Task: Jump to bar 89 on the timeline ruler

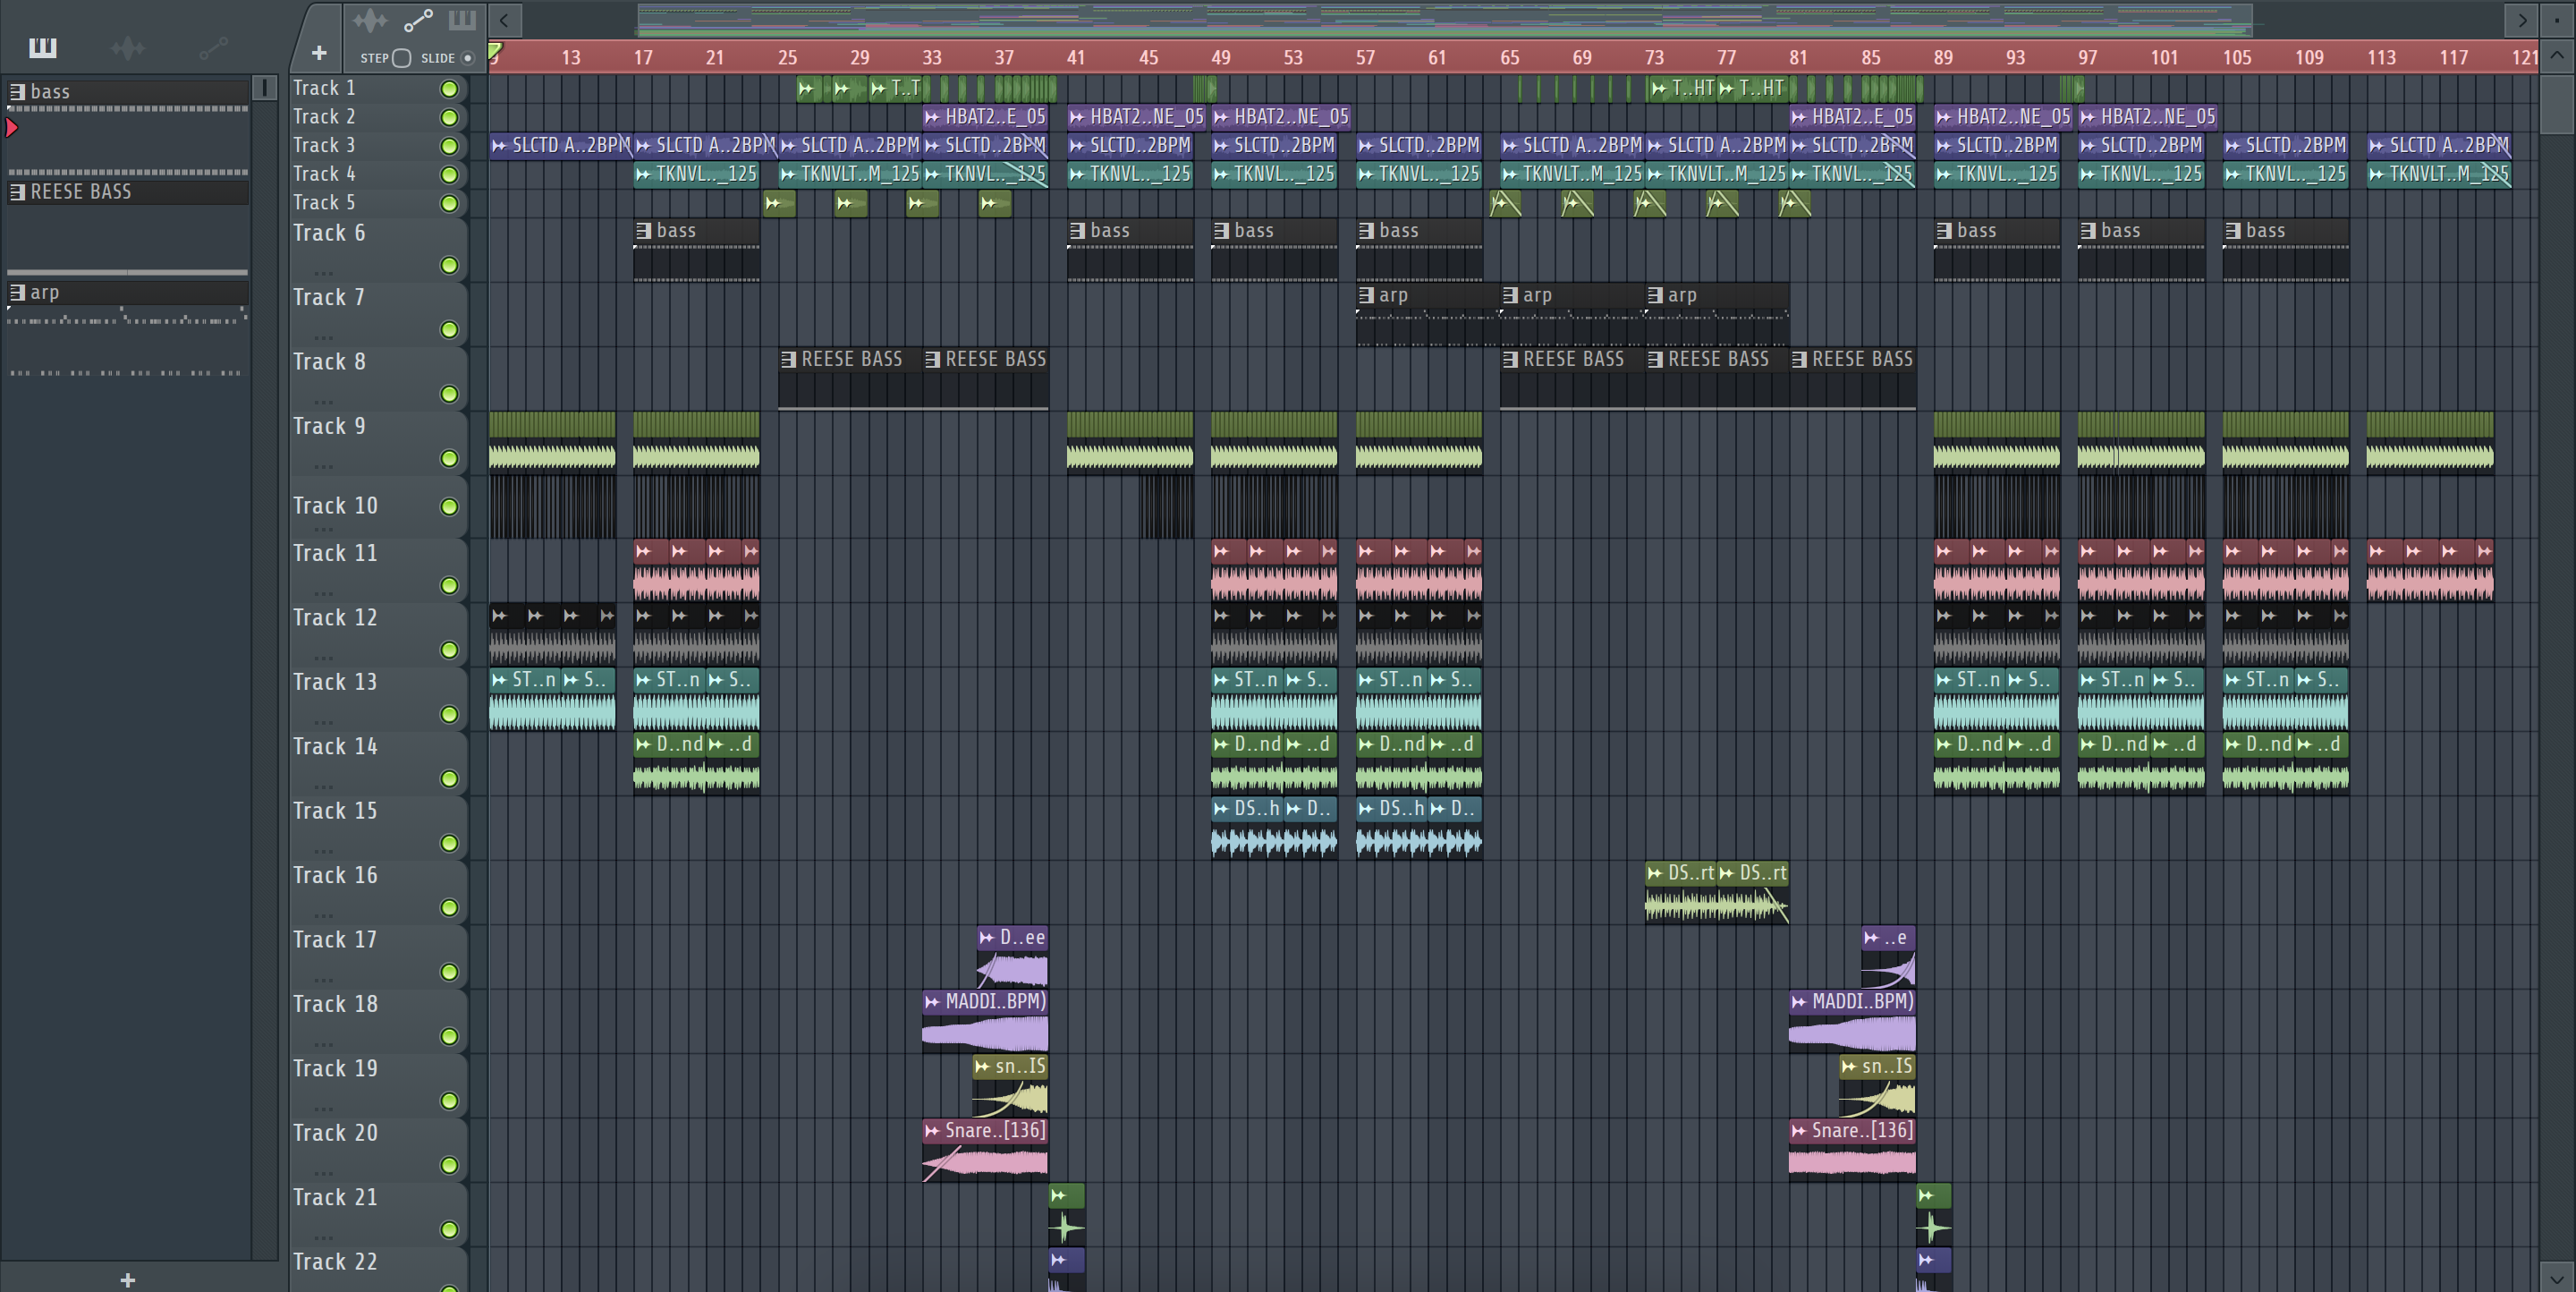Action: (1943, 57)
